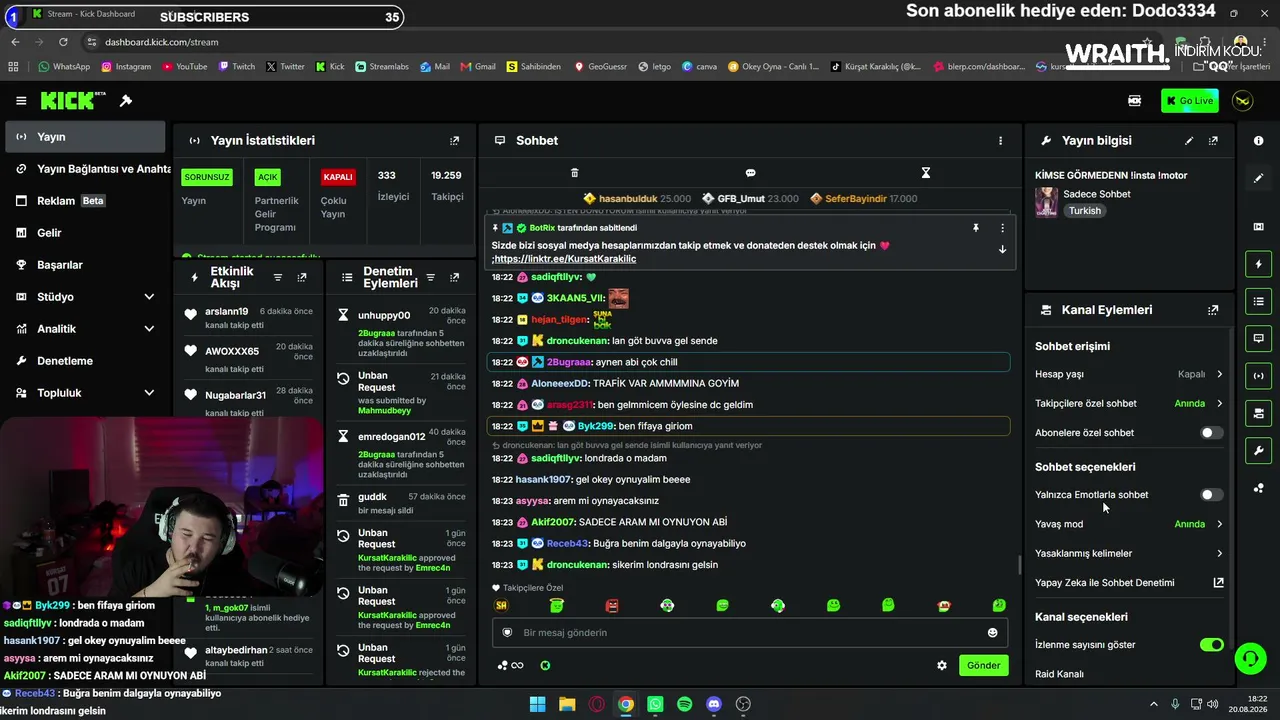This screenshot has height=720, width=1280.
Task: Expand the pinned message with the down arrow
Action: point(1002,250)
